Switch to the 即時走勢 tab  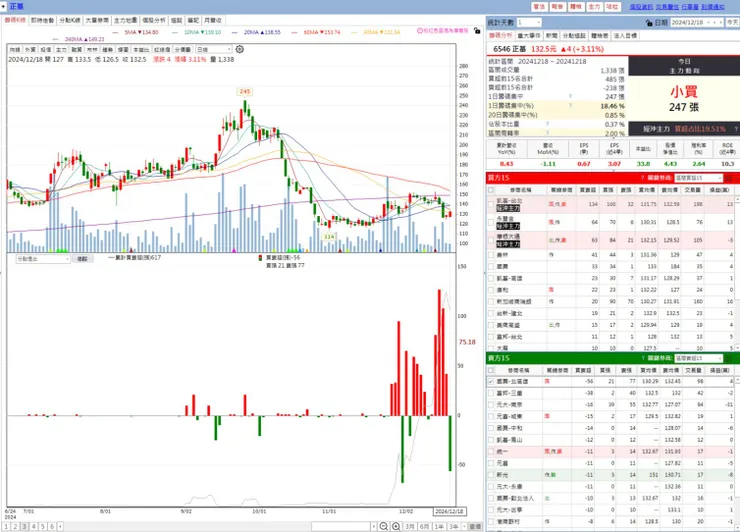pyautogui.click(x=42, y=20)
